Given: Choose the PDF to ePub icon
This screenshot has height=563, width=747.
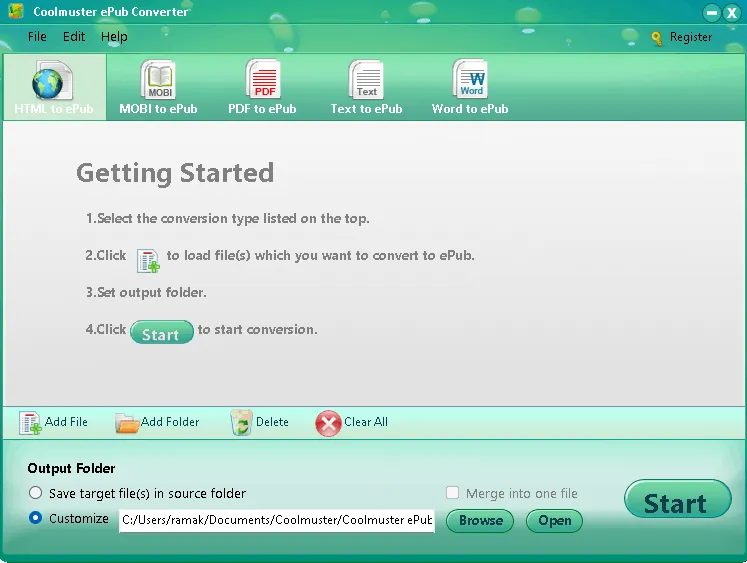Looking at the screenshot, I should (262, 80).
